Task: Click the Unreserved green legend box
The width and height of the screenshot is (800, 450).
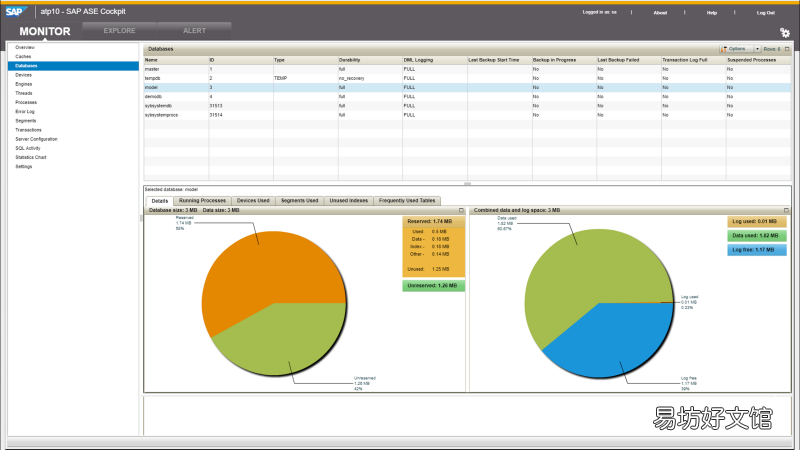Action: click(x=433, y=286)
